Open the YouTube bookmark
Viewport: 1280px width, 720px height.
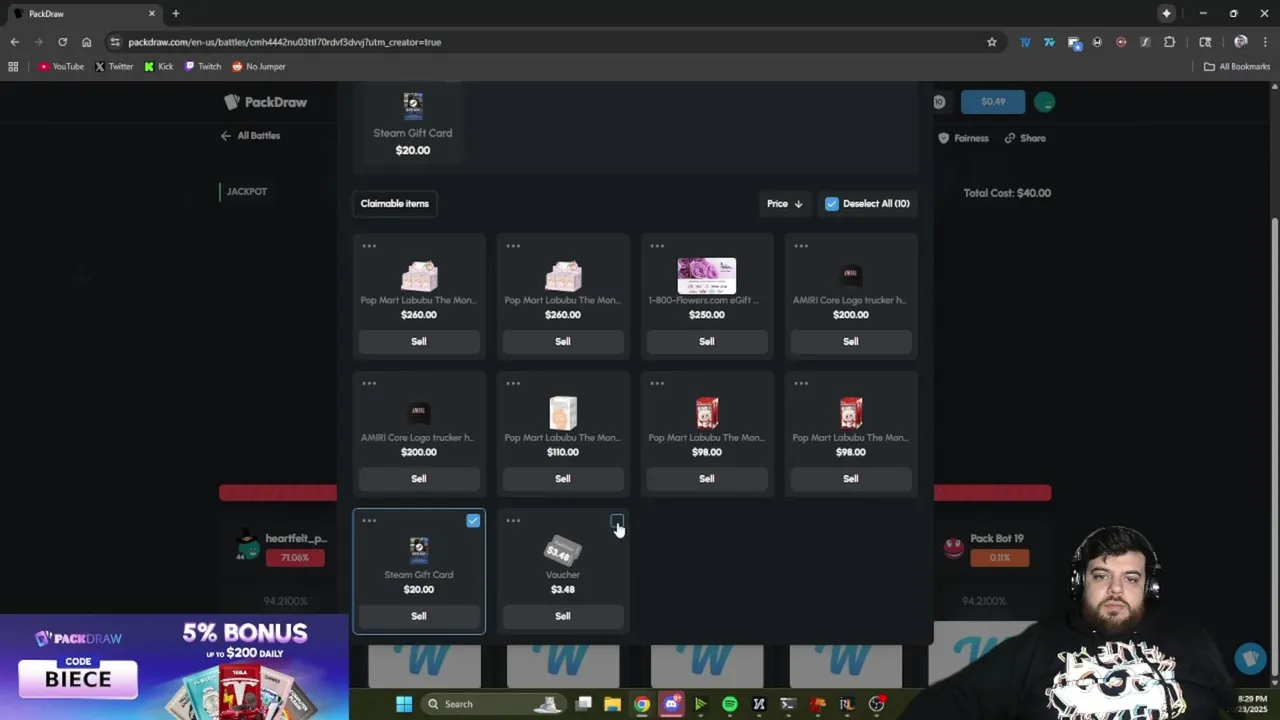click(61, 67)
